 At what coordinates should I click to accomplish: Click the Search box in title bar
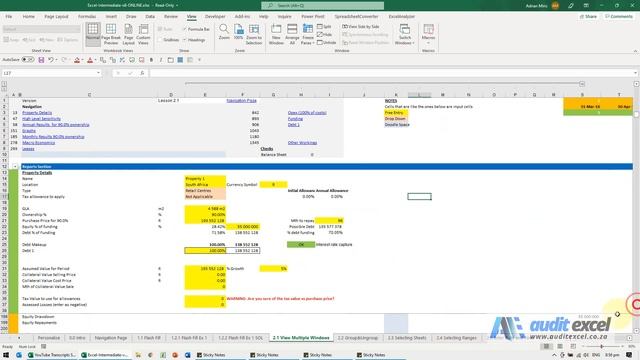point(322,6)
